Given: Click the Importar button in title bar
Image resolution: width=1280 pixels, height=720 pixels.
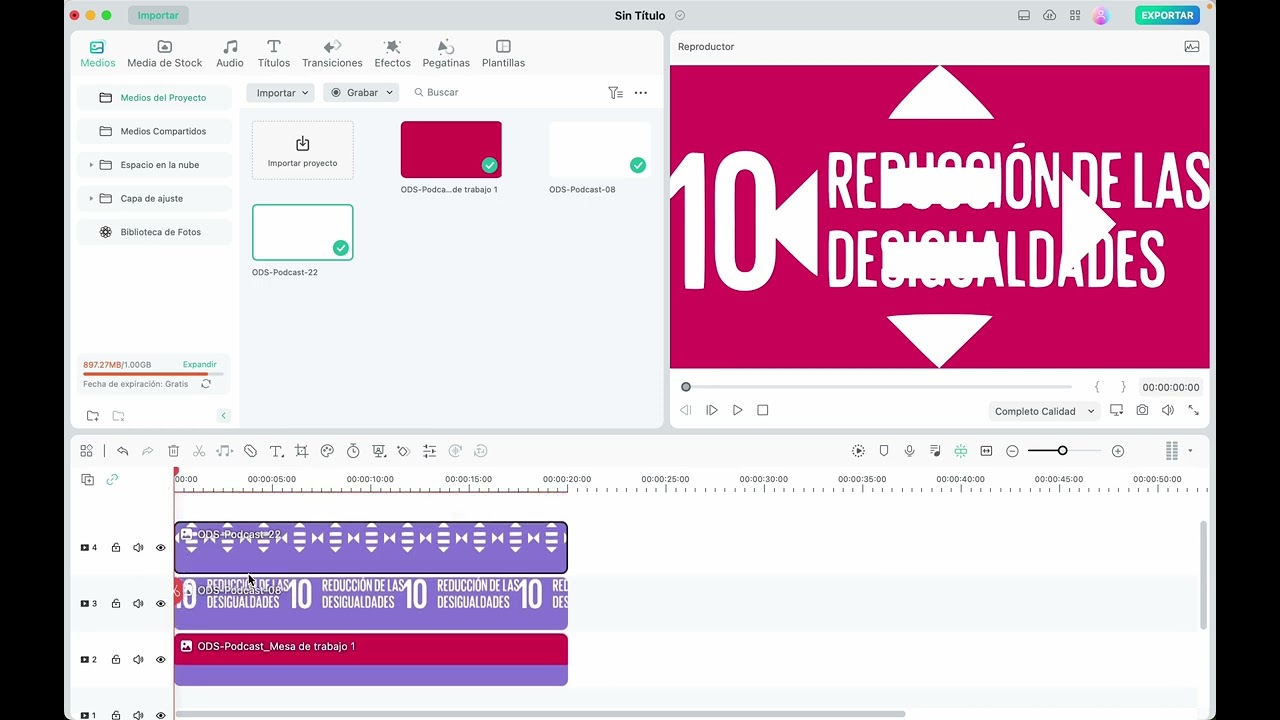Looking at the screenshot, I should pos(158,15).
